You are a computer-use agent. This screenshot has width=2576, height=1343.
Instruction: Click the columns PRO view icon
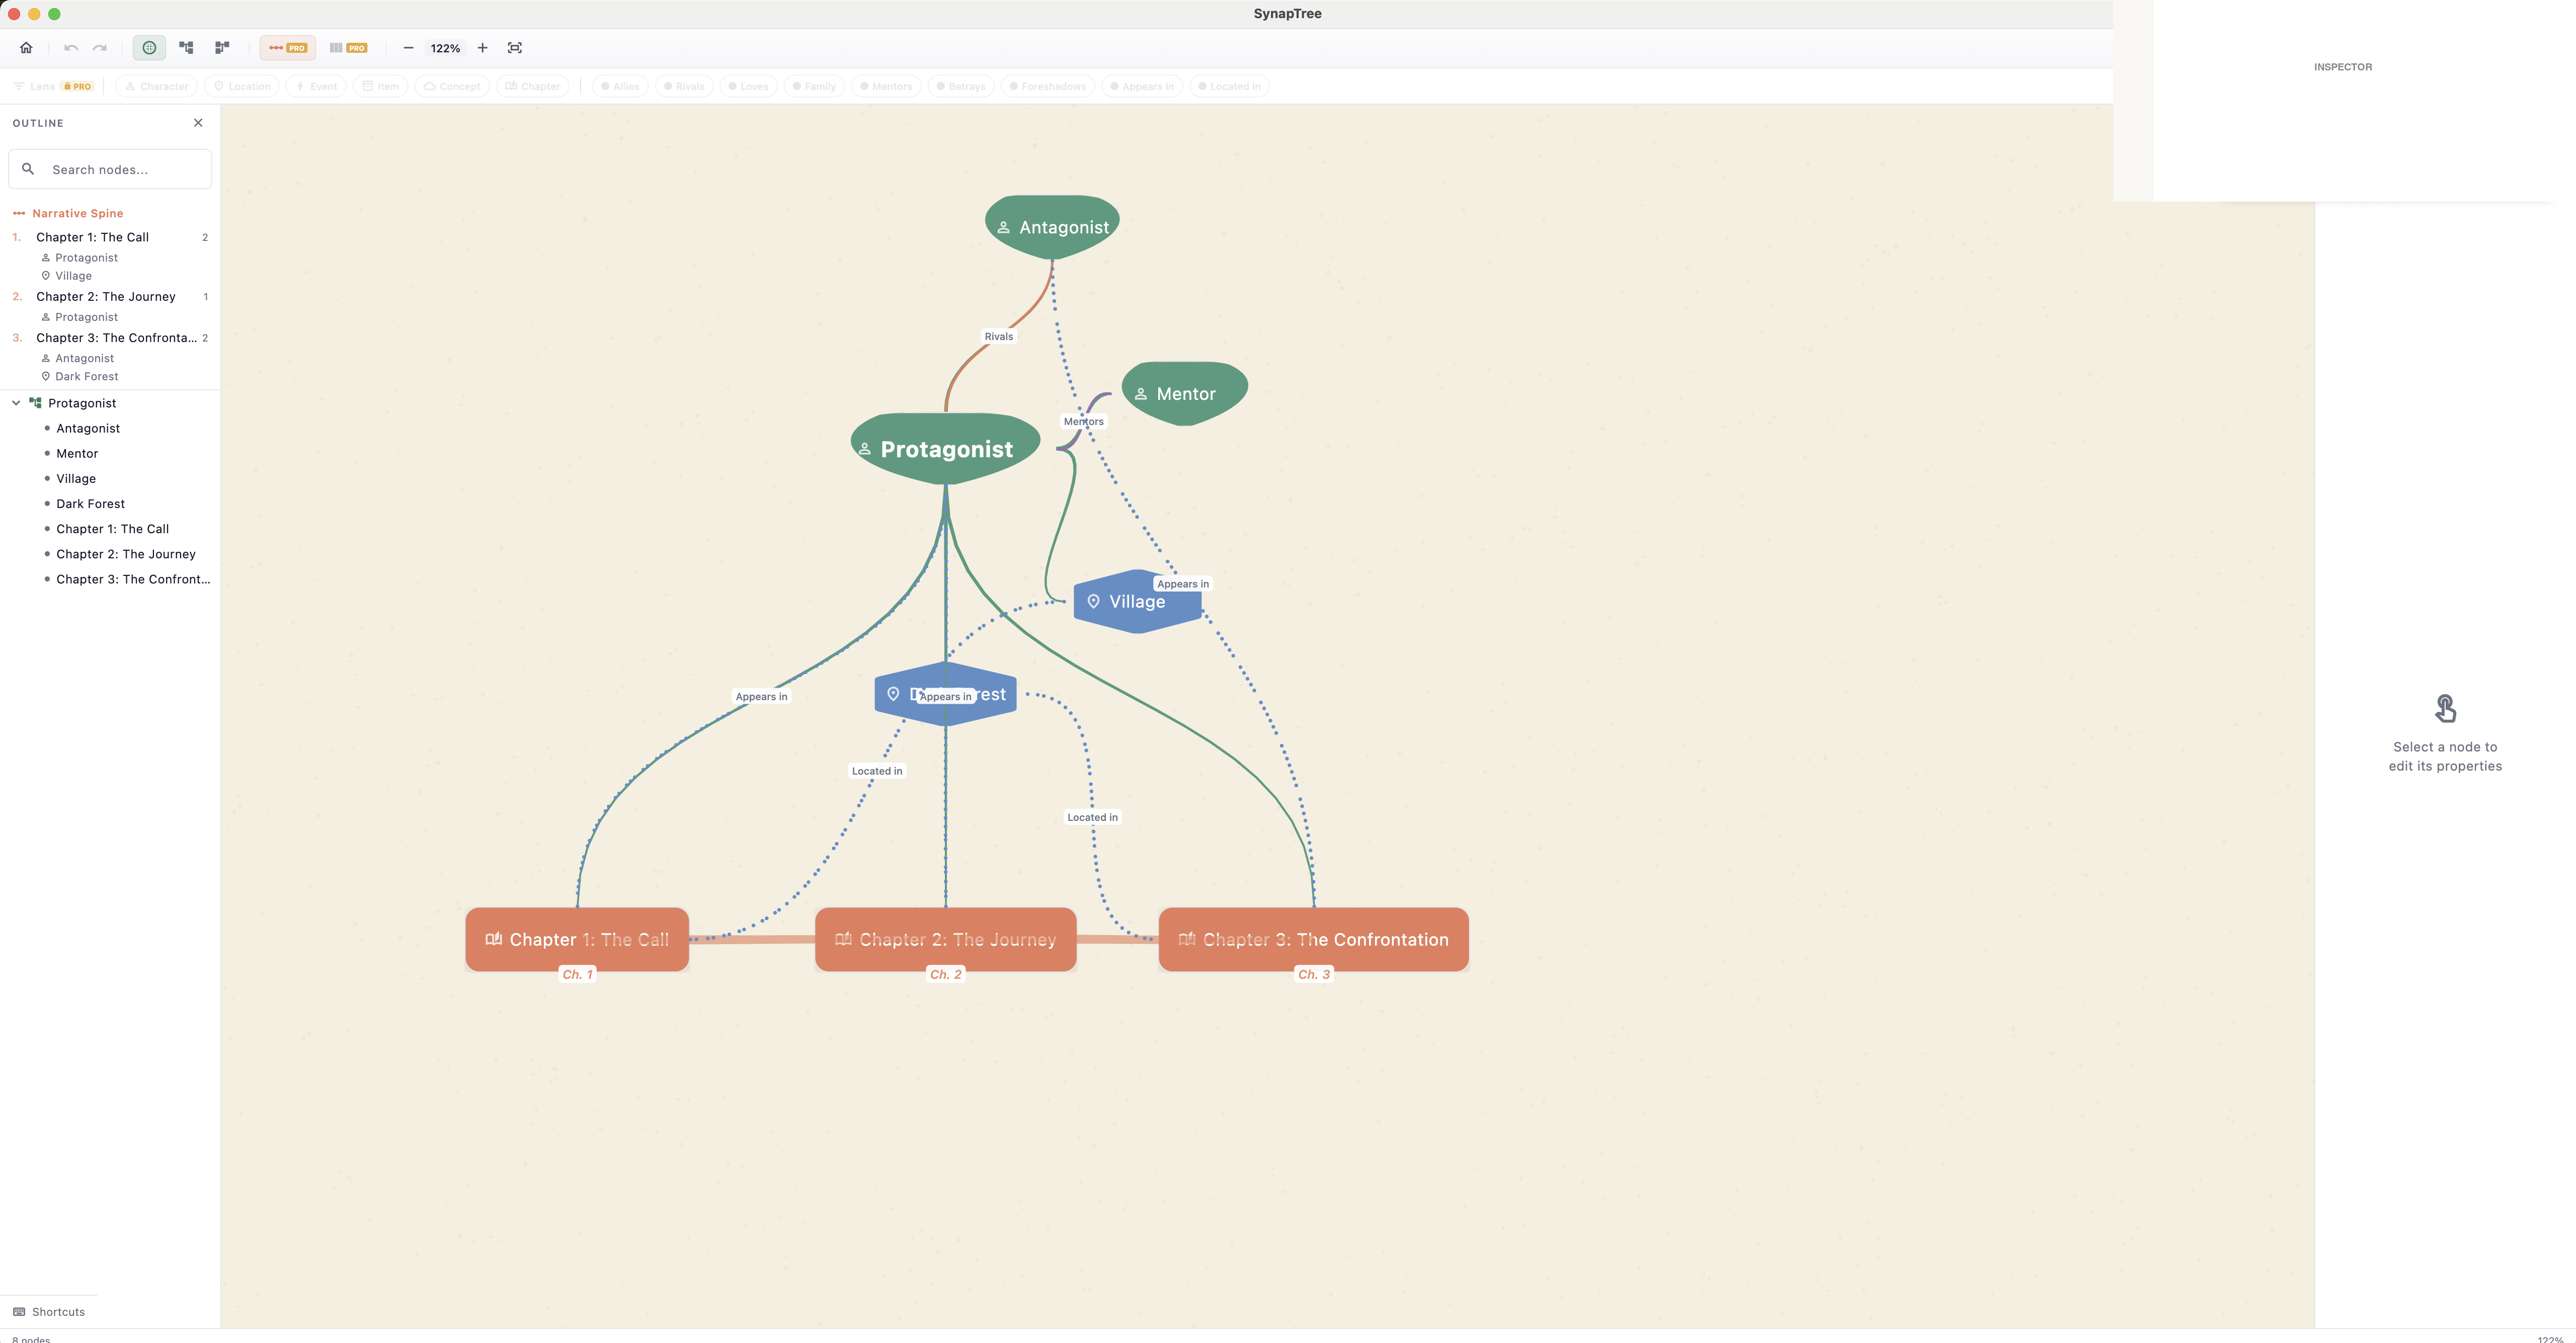pos(347,47)
